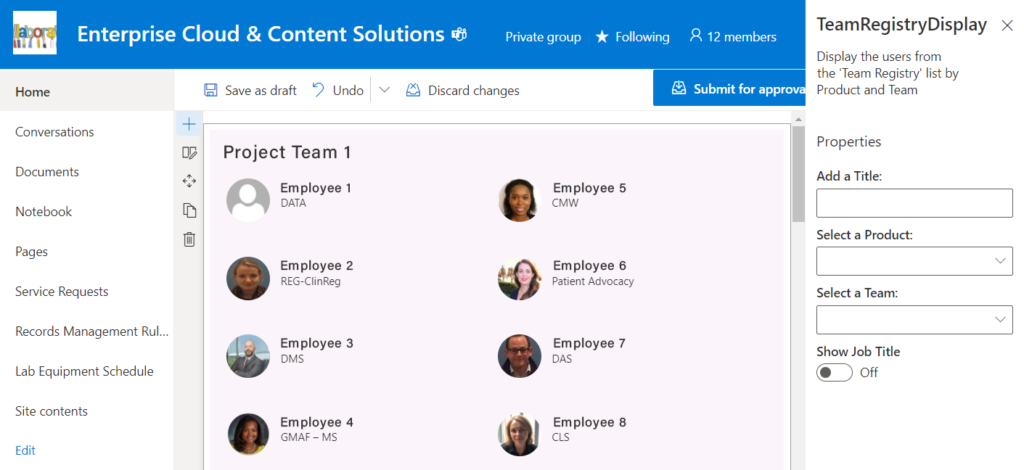Click Employee 5 profile photo

click(x=520, y=200)
